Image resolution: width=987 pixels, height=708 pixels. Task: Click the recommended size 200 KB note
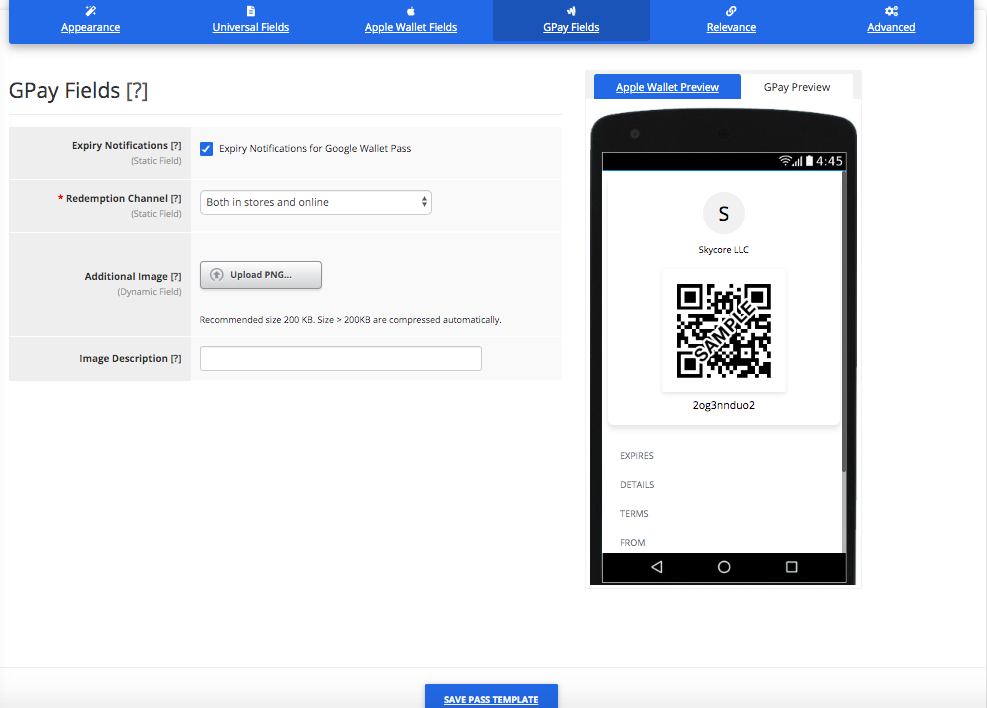click(x=351, y=320)
